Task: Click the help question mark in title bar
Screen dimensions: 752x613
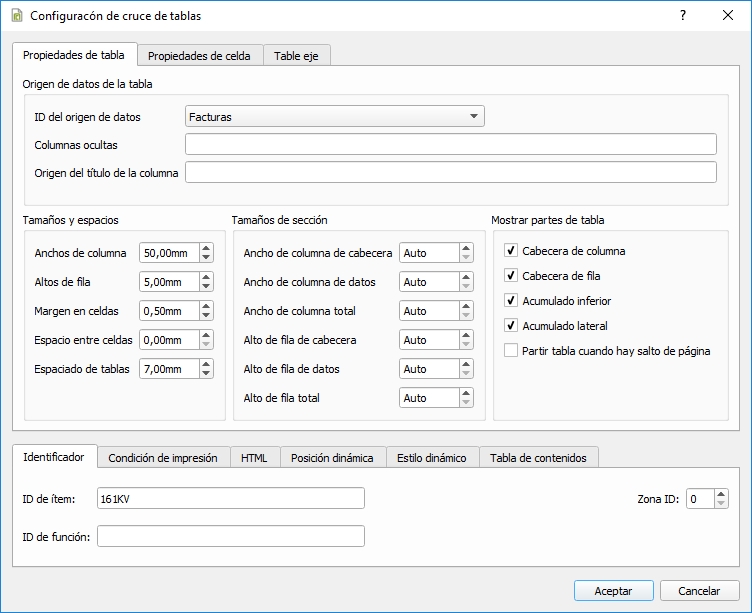Action: pos(682,16)
